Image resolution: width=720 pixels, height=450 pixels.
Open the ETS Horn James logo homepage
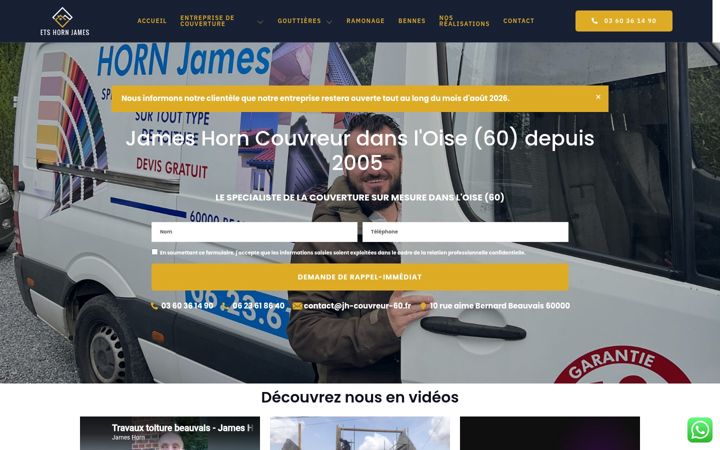tap(65, 21)
